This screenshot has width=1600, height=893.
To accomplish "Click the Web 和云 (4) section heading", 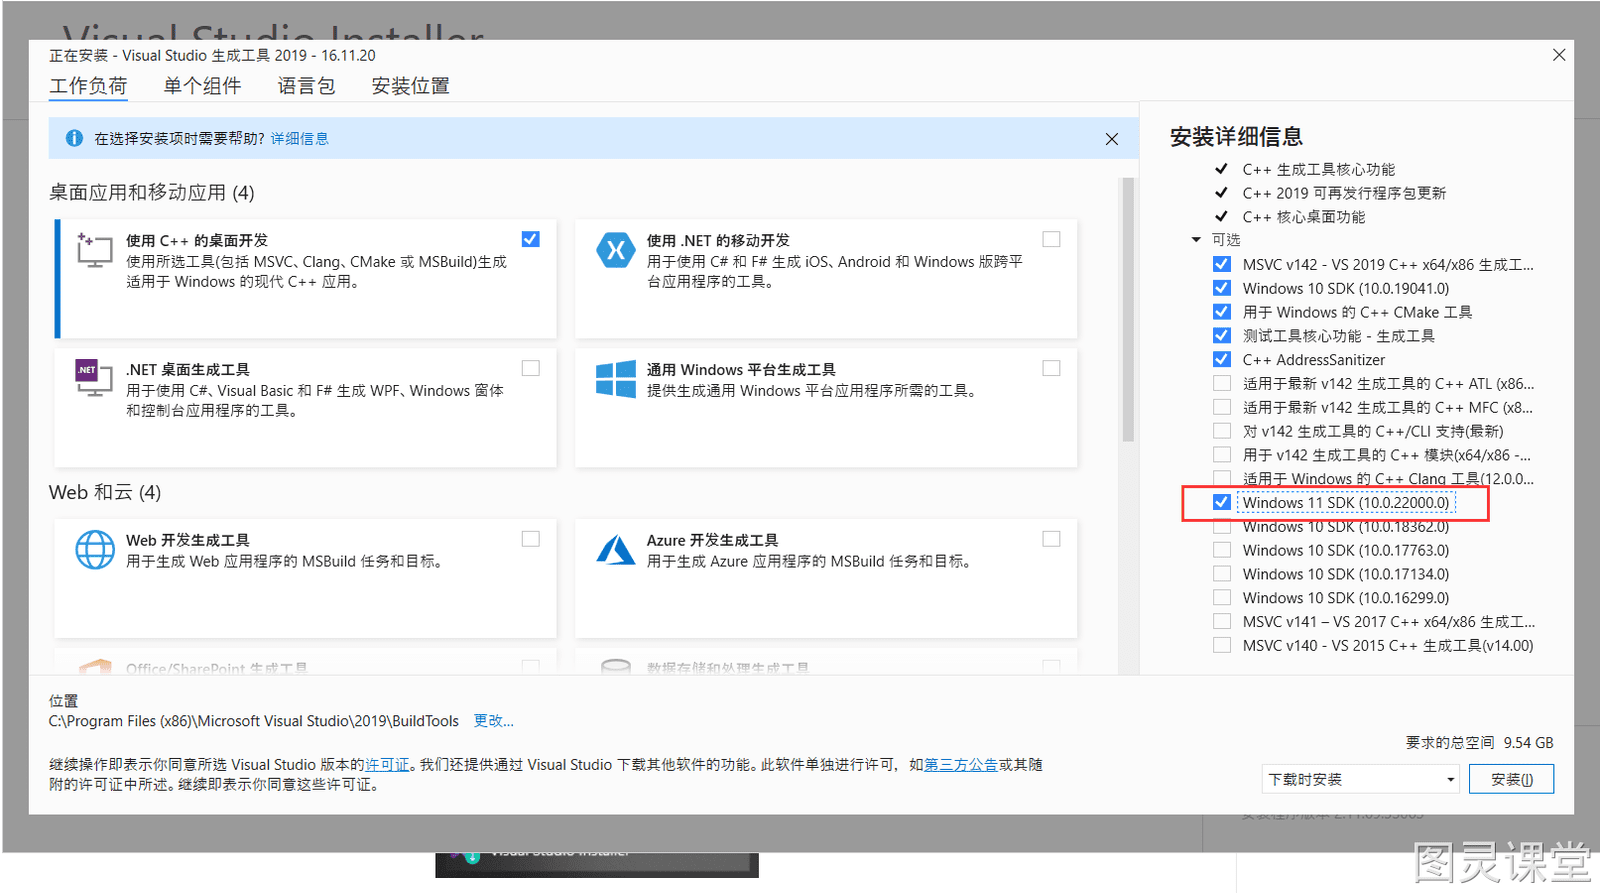I will (x=105, y=493).
